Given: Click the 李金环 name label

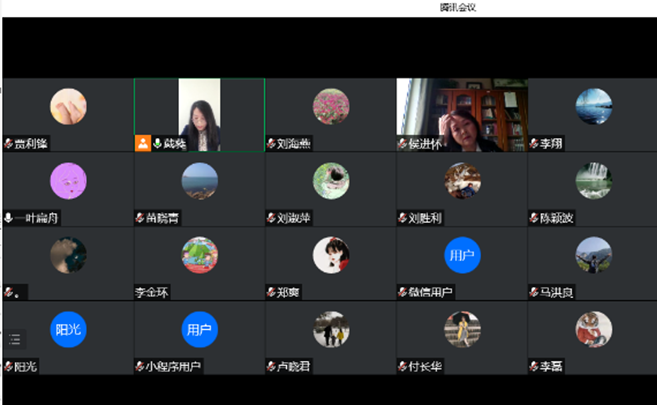Looking at the screenshot, I should pyautogui.click(x=155, y=293).
